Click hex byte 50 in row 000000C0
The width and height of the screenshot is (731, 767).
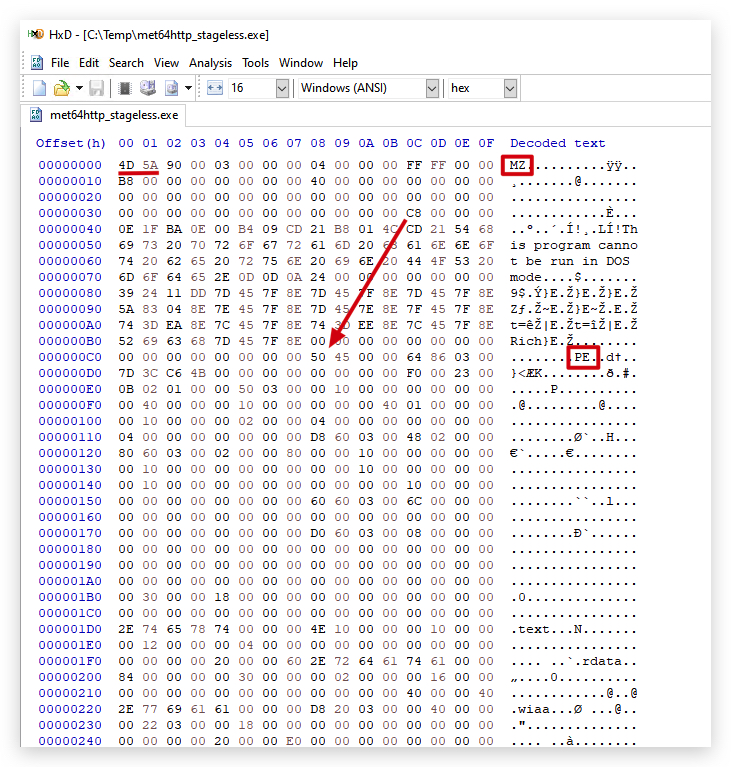[x=318, y=357]
